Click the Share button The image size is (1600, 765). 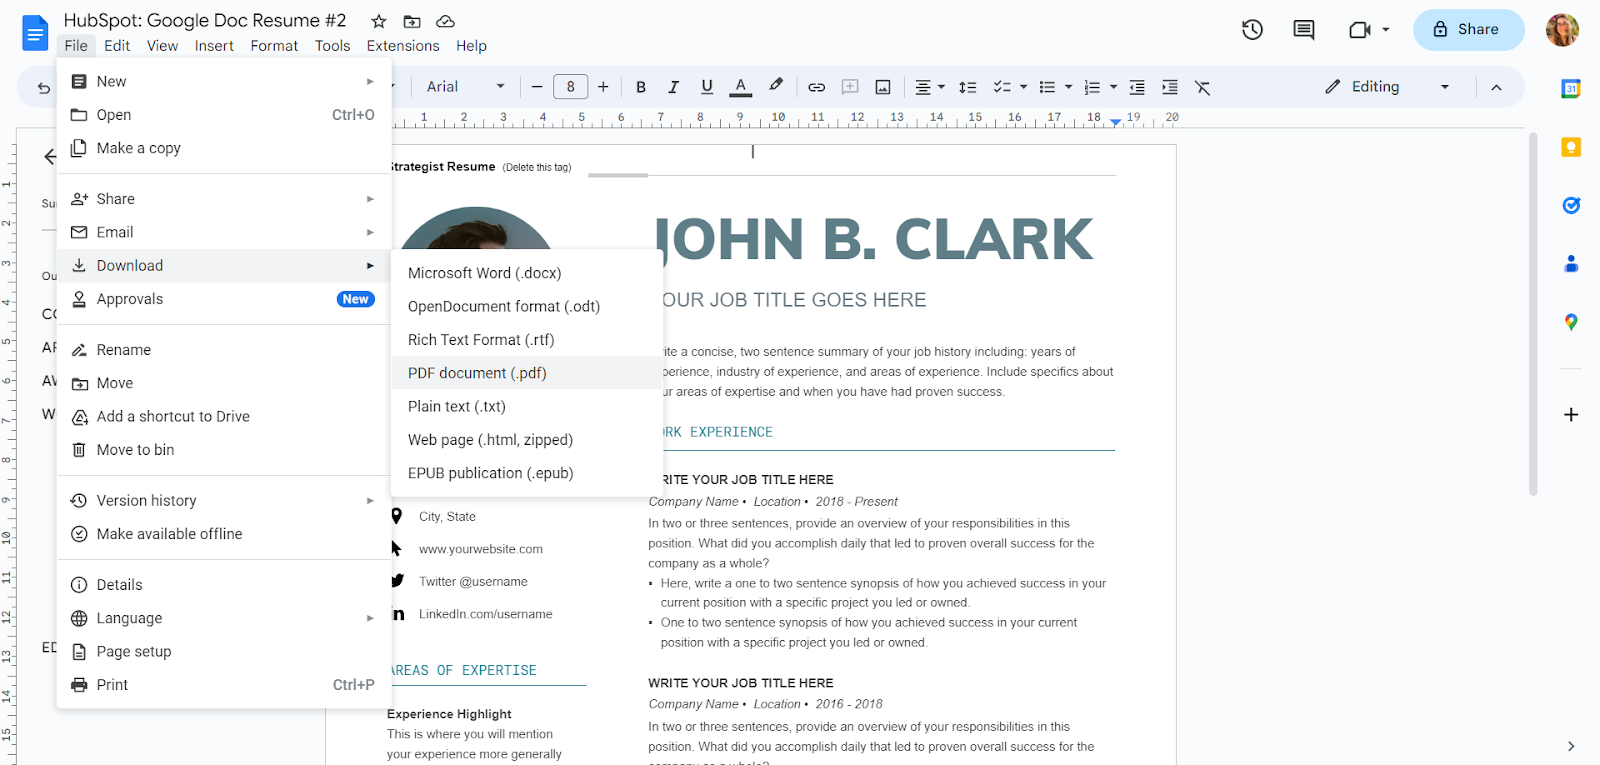pos(1468,30)
